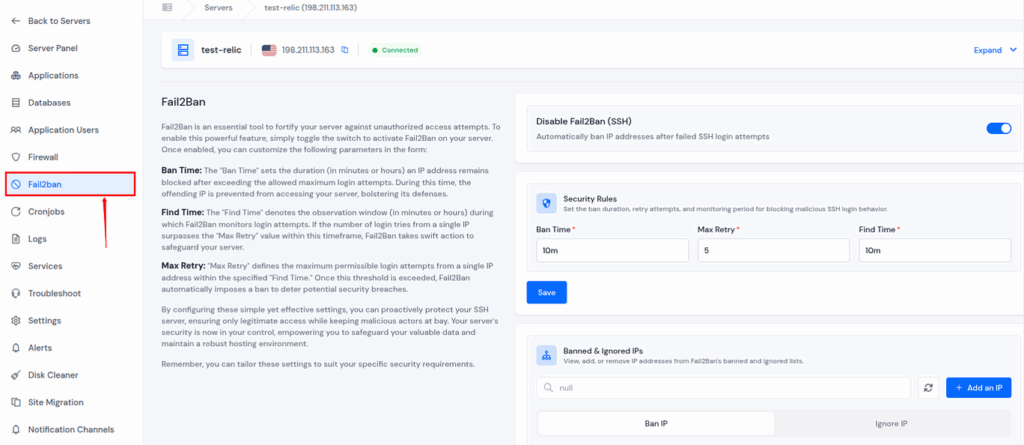1024x445 pixels.
Task: Click the Troubleshoot headset icon
Action: [15, 293]
